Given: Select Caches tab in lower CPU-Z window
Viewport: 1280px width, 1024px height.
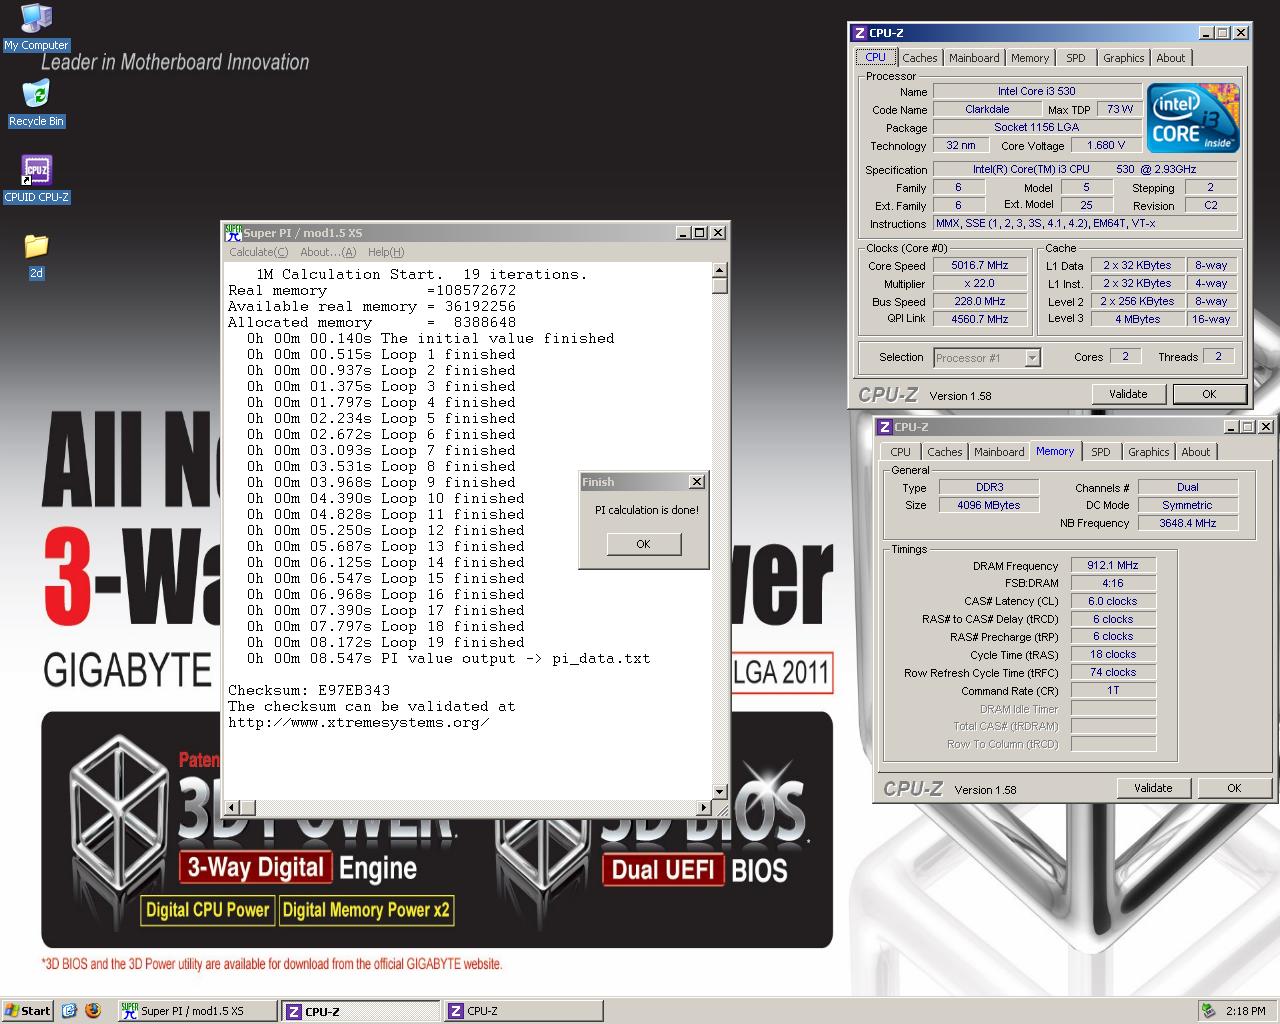Looking at the screenshot, I should pos(944,452).
